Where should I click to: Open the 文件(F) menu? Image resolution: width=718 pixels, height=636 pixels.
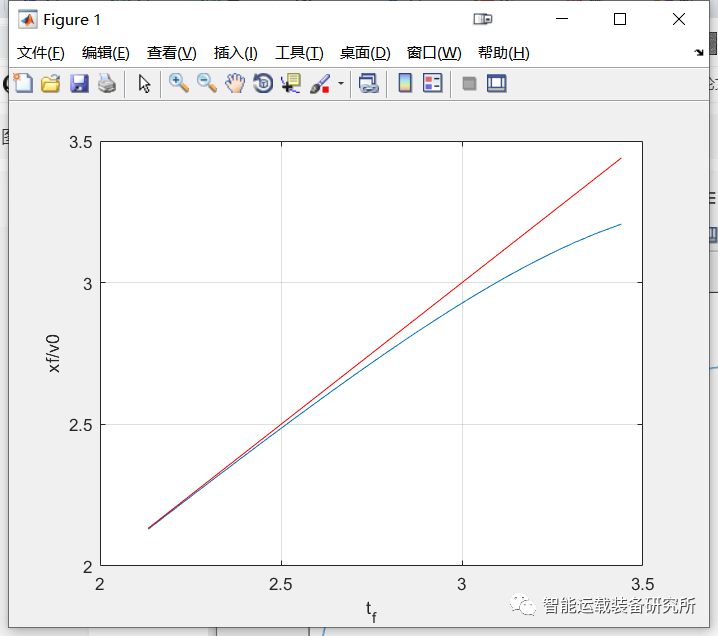pos(41,53)
